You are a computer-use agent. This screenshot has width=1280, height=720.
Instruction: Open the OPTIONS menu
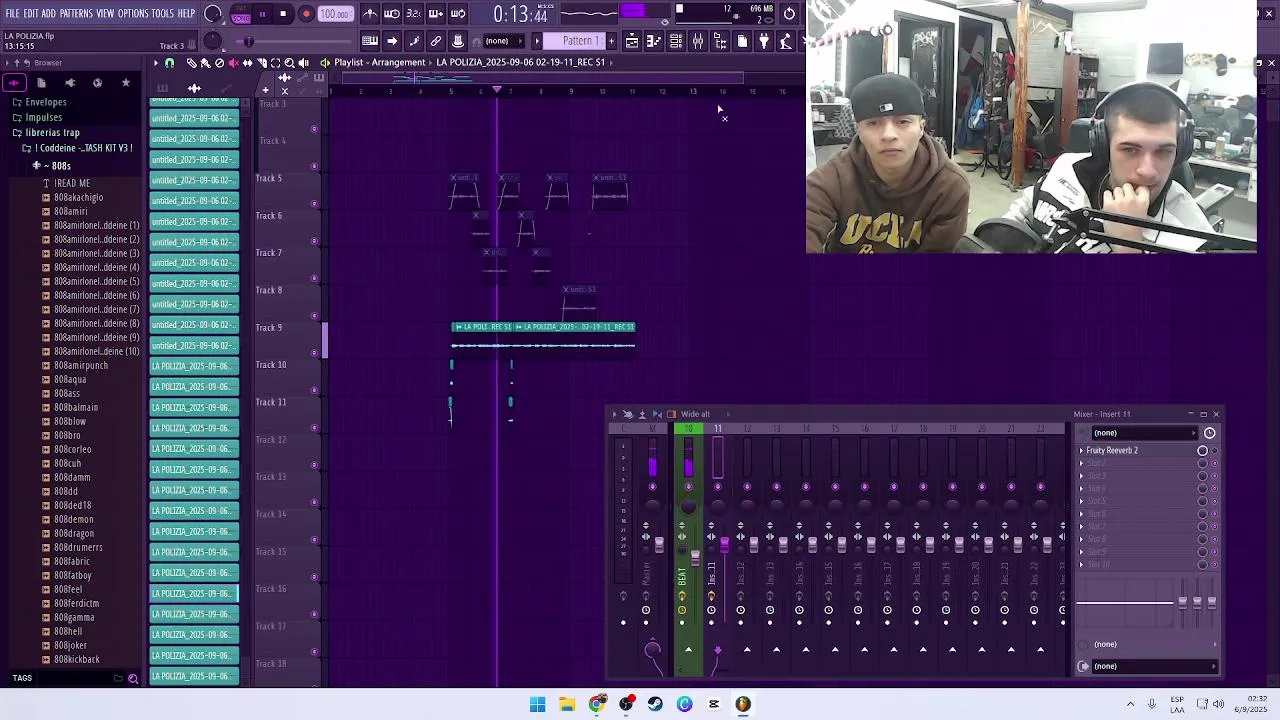(x=133, y=13)
